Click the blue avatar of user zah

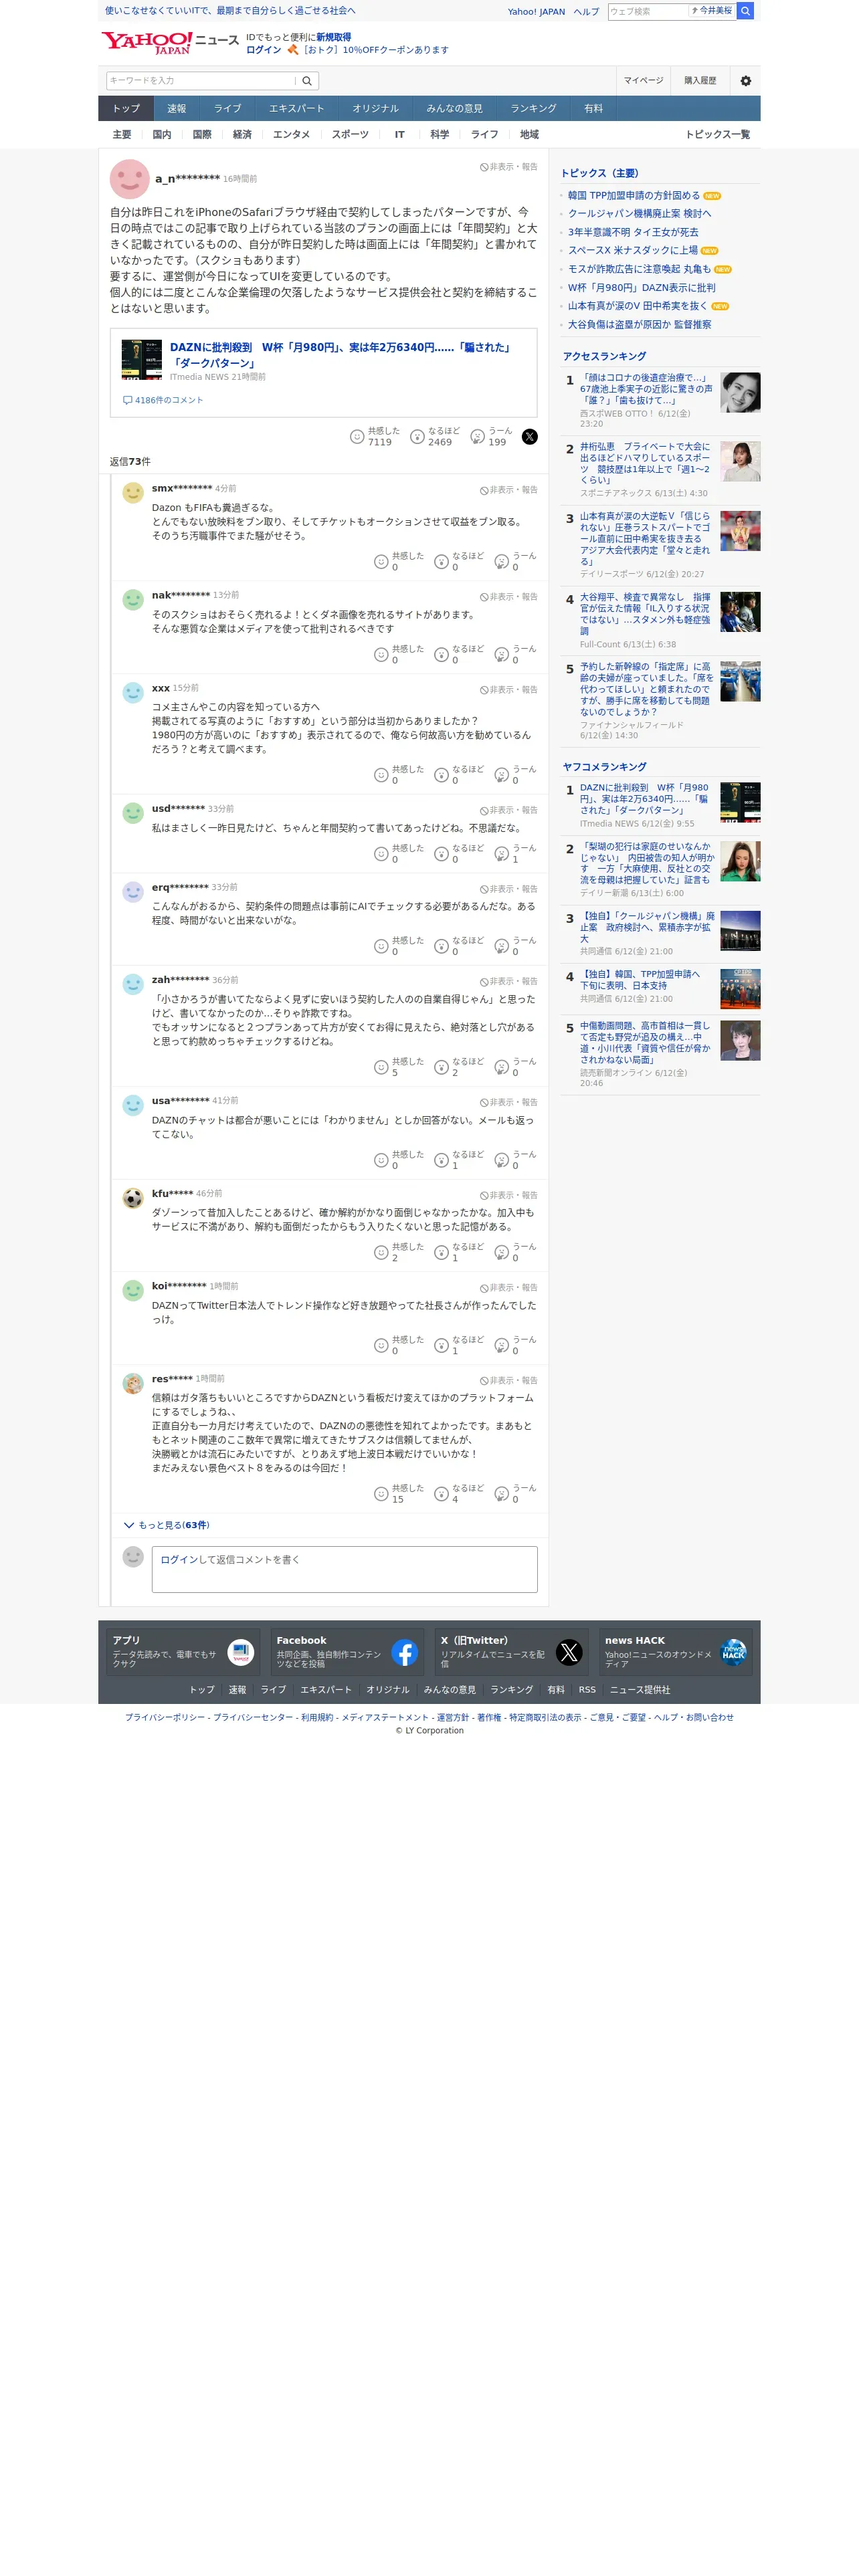[x=133, y=984]
